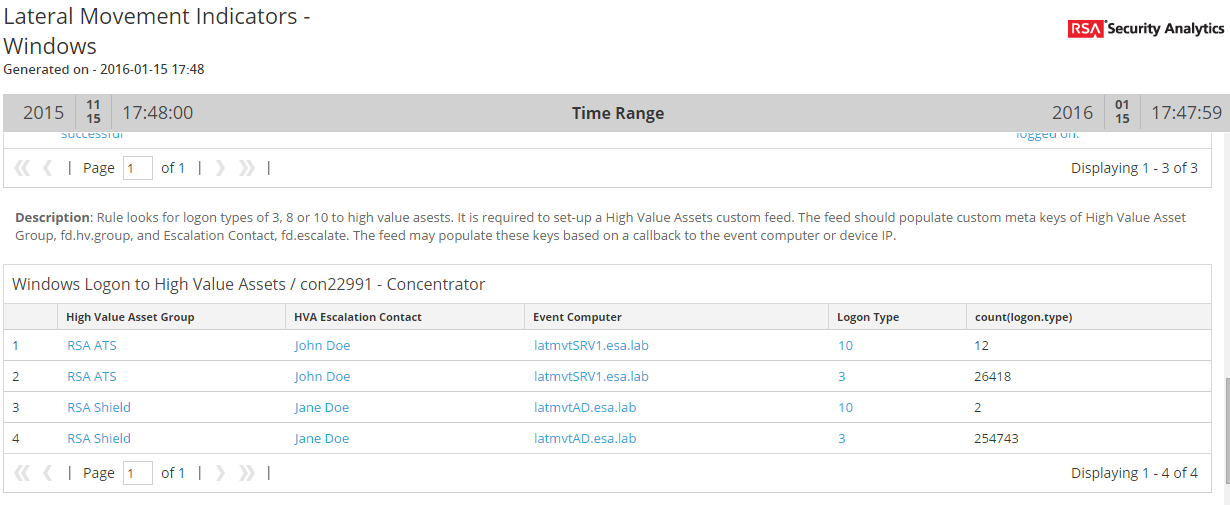Viewport: 1230px width, 505px height.
Task: Click next-page arrow in lower table pagination
Action: coord(221,473)
